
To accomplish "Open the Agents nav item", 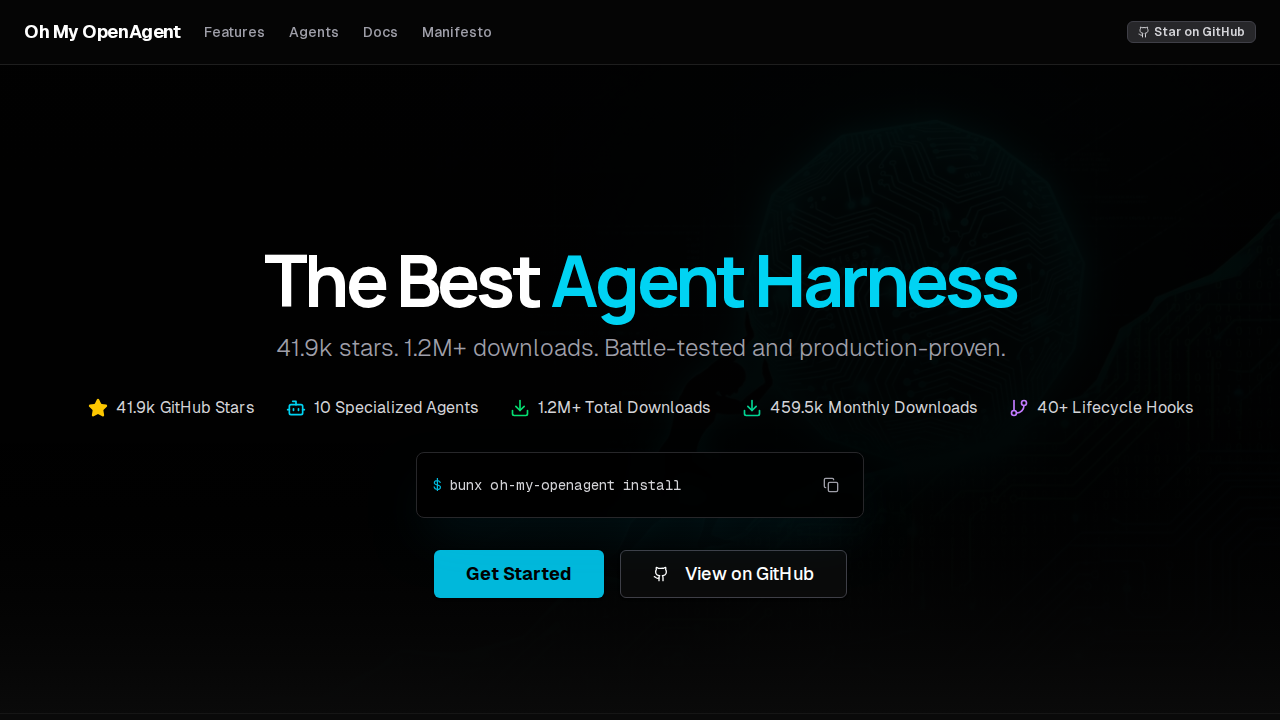I will click(314, 32).
